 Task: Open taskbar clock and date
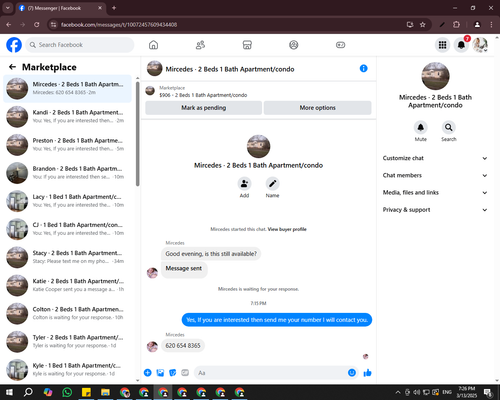pyautogui.click(x=467, y=392)
